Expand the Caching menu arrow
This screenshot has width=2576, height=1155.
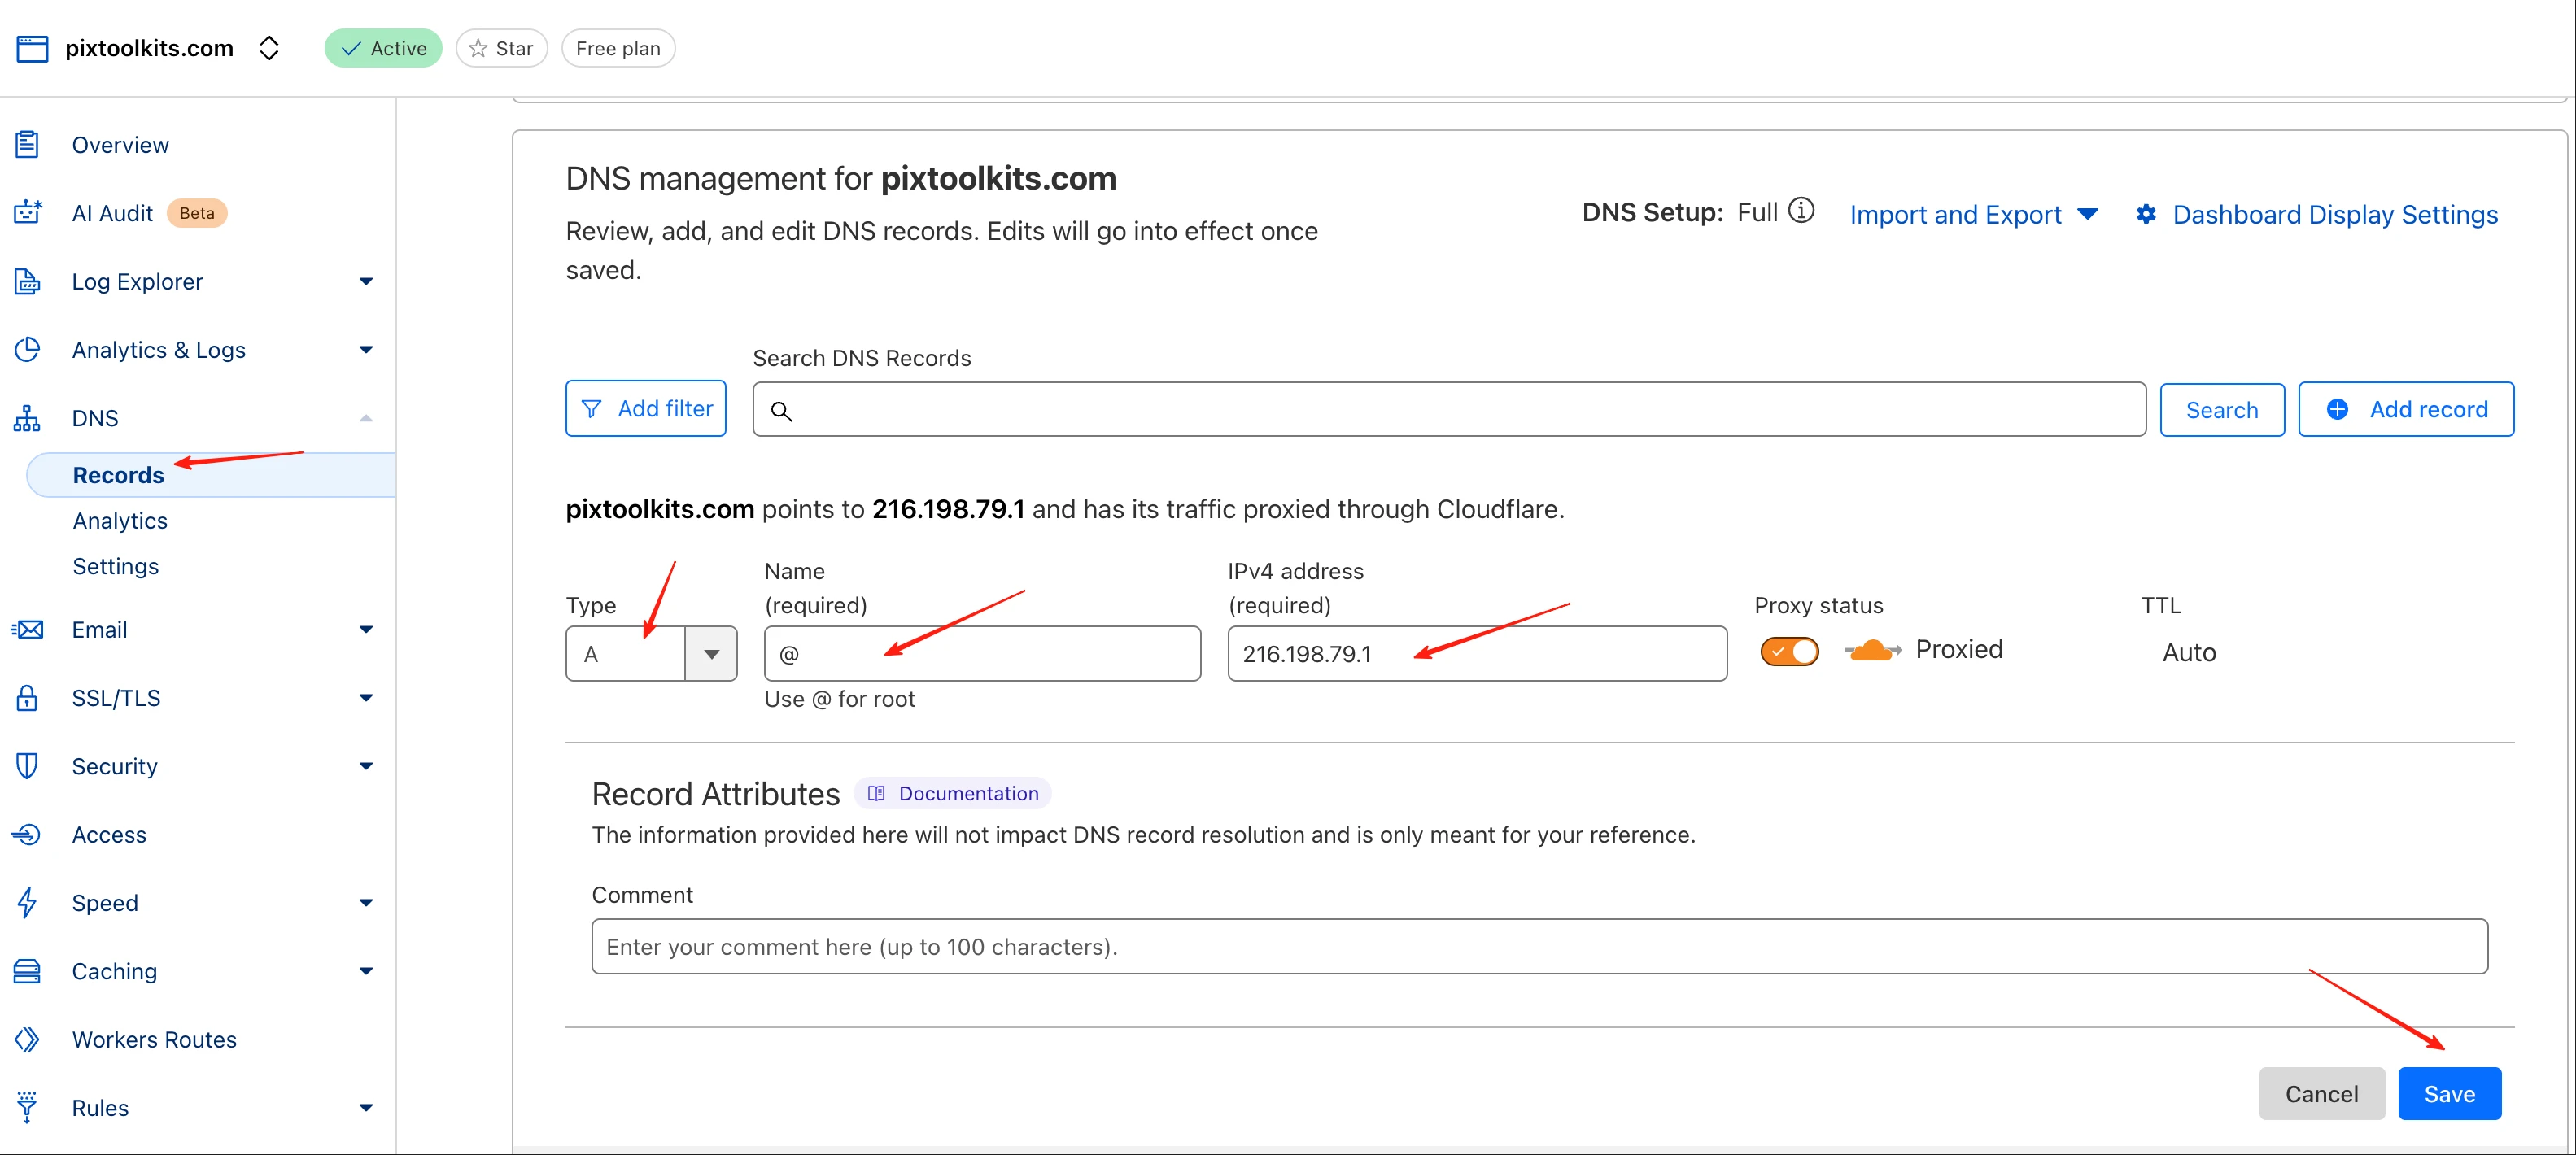coord(366,971)
